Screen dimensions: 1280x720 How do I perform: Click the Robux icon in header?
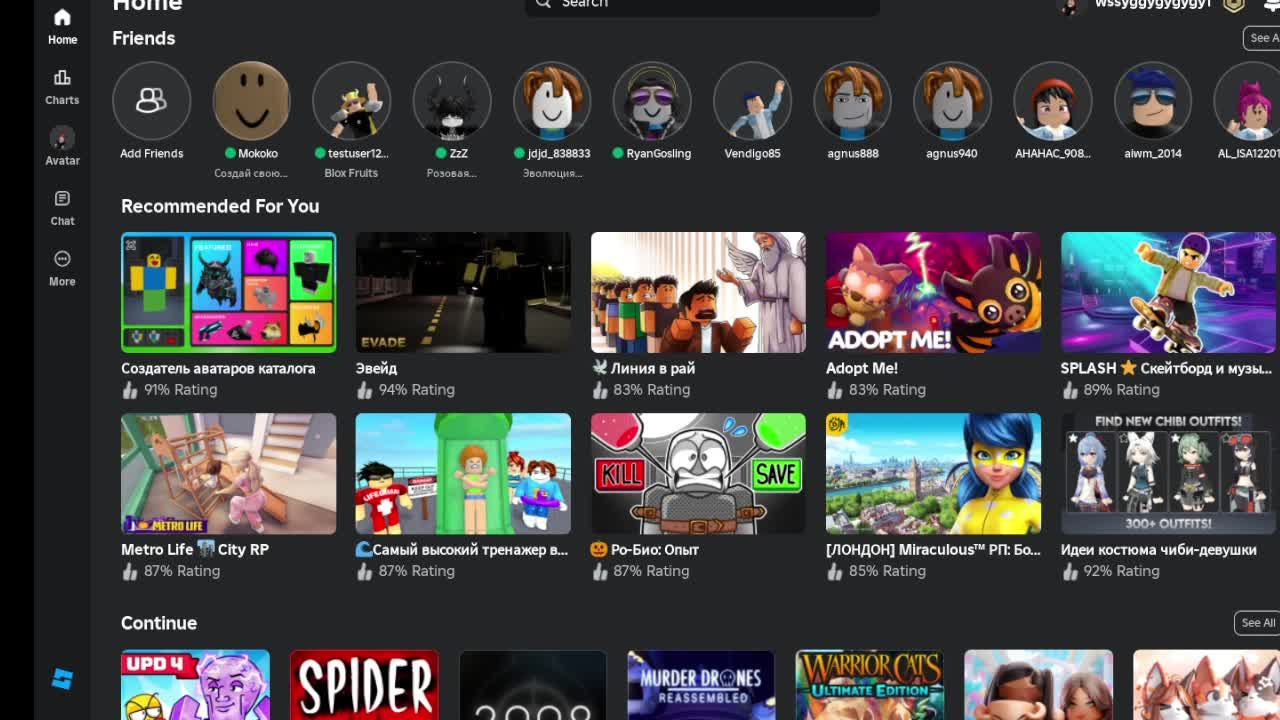1234,4
